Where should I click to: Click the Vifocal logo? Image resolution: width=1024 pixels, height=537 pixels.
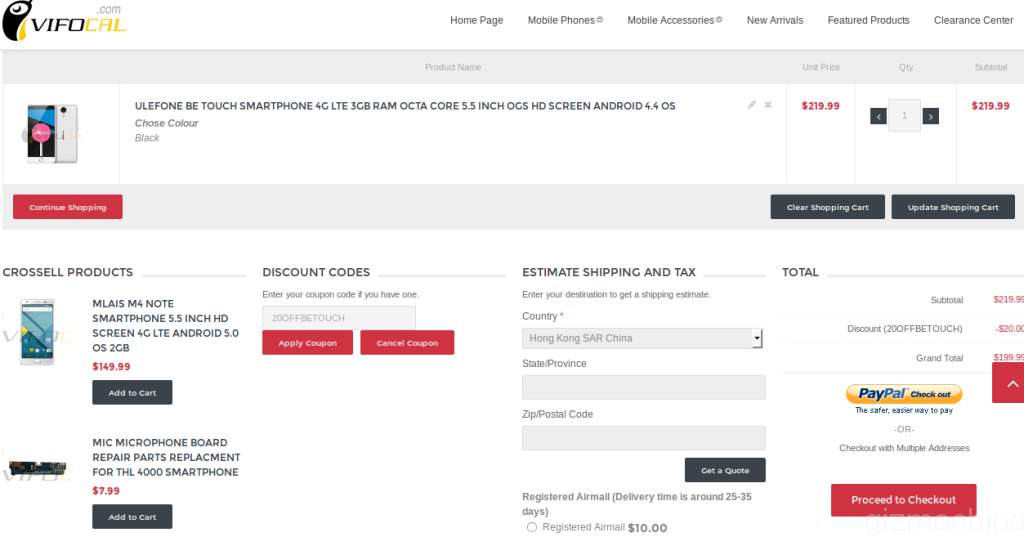tap(66, 22)
